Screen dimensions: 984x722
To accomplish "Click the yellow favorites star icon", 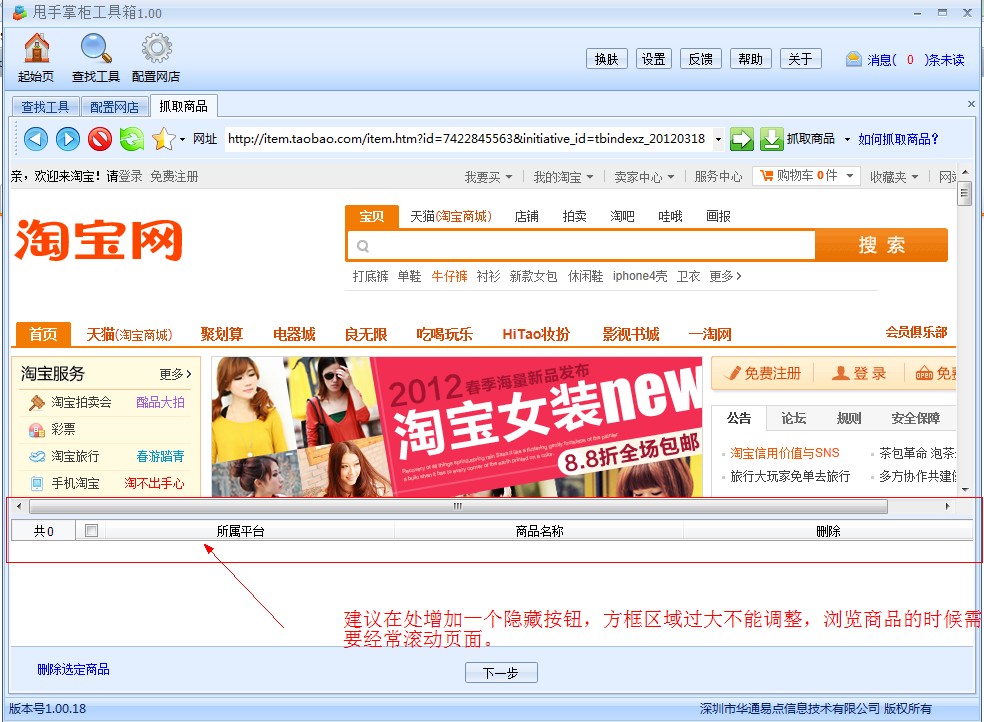I will pos(163,139).
